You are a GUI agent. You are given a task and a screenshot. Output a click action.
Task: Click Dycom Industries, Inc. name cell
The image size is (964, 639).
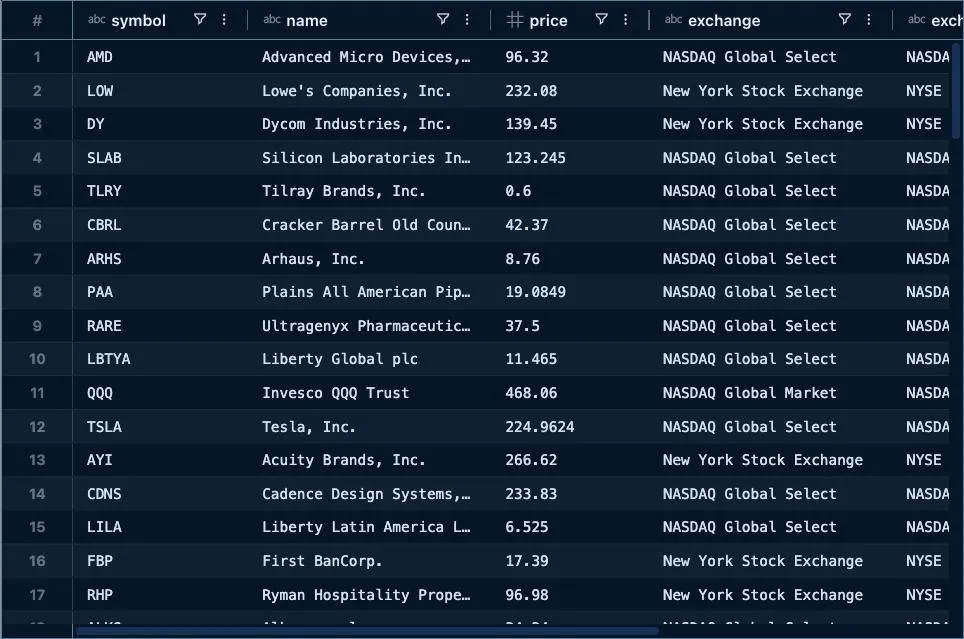[369, 124]
